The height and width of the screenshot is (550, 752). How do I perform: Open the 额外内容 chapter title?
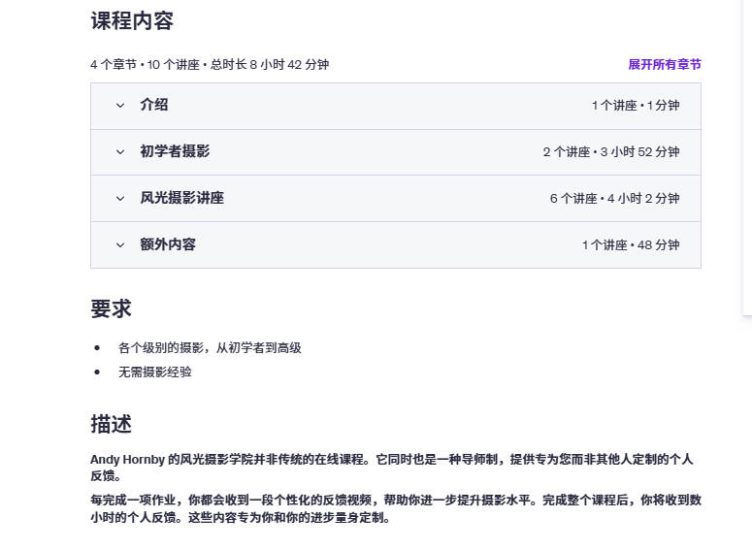(x=168, y=244)
